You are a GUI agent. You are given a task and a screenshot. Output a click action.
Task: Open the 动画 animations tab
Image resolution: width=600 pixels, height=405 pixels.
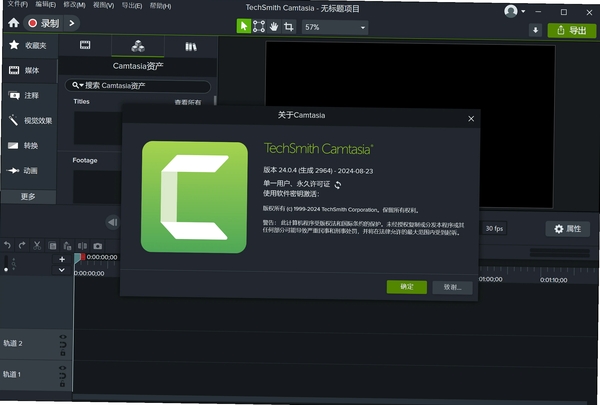(x=30, y=171)
